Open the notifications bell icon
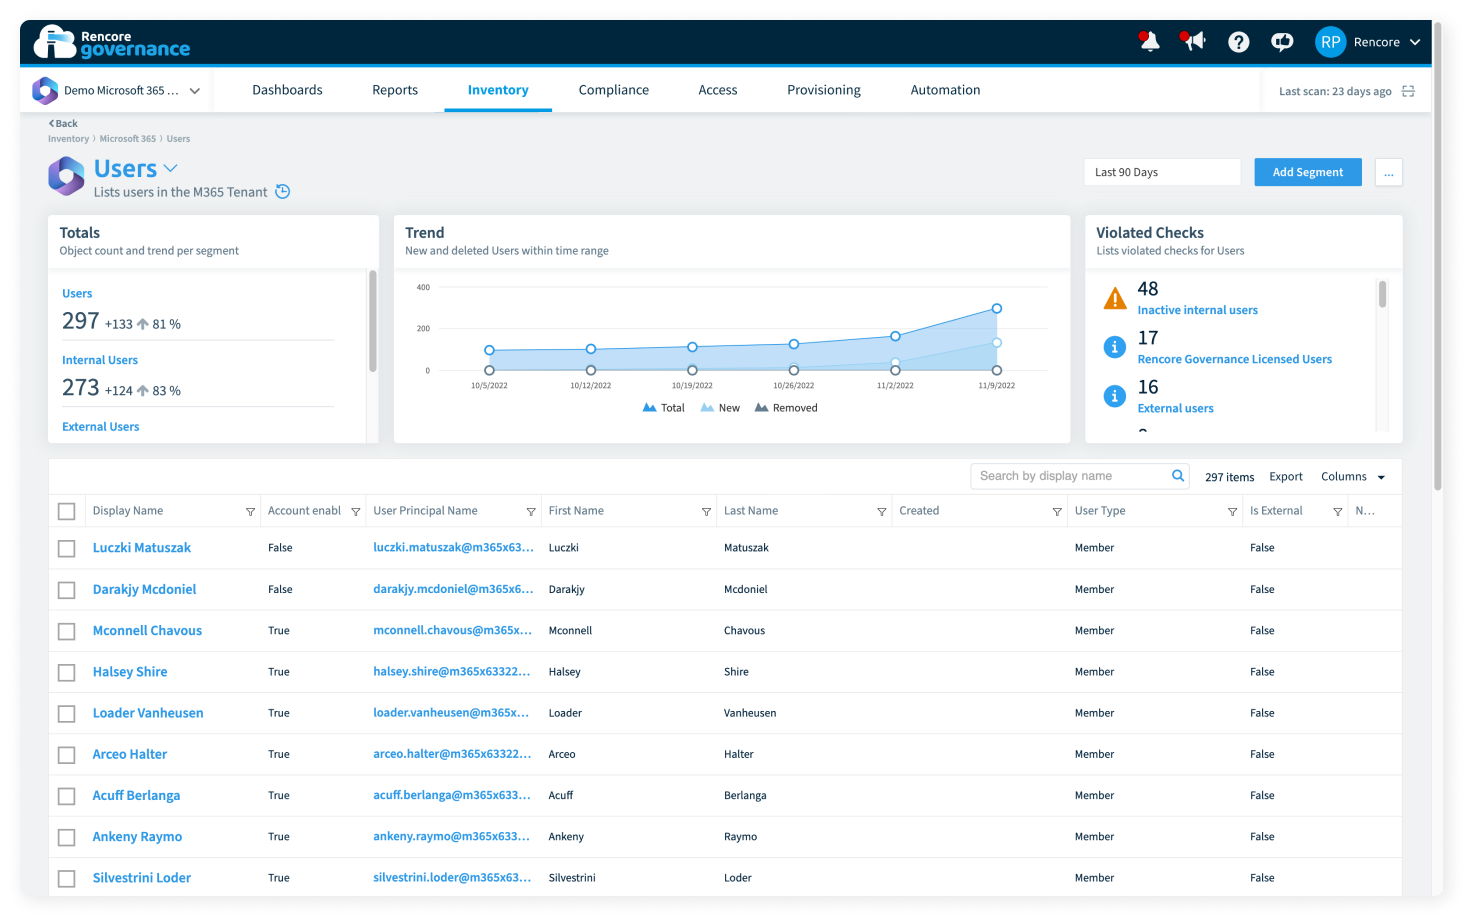 click(x=1149, y=42)
